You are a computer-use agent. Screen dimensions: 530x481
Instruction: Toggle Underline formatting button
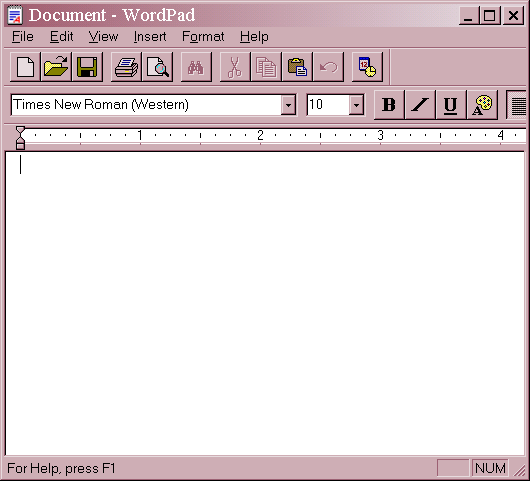[451, 105]
